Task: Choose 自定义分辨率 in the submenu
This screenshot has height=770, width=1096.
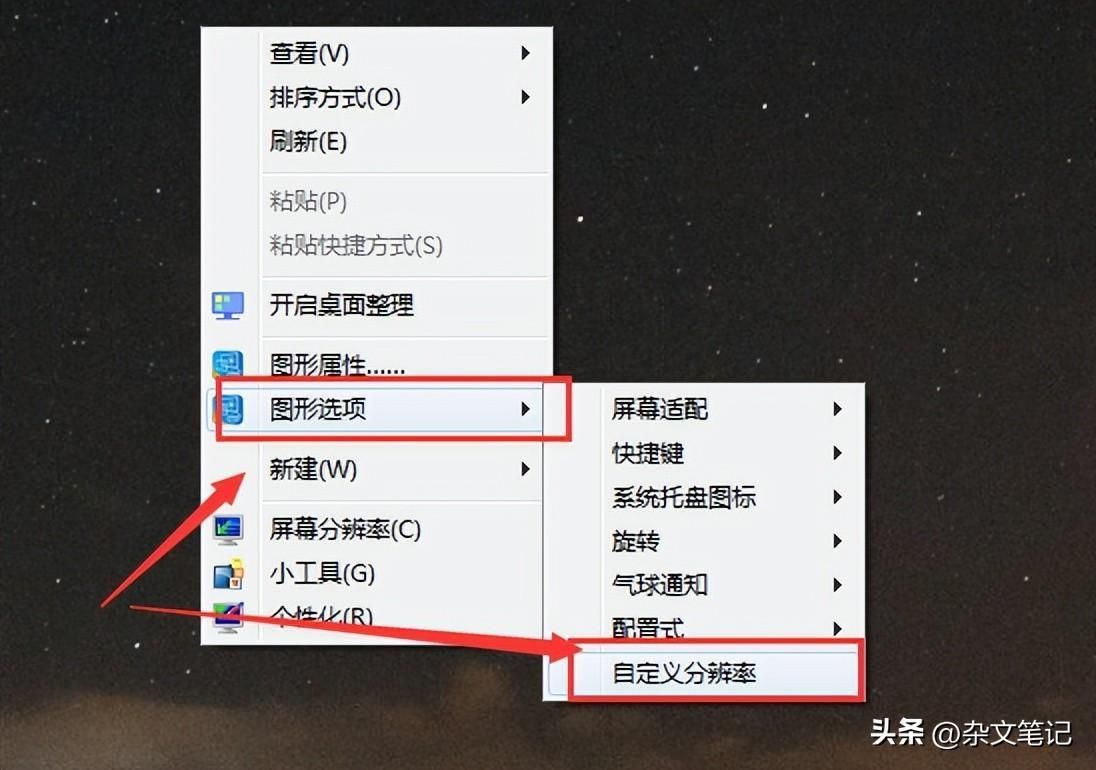Action: point(716,673)
